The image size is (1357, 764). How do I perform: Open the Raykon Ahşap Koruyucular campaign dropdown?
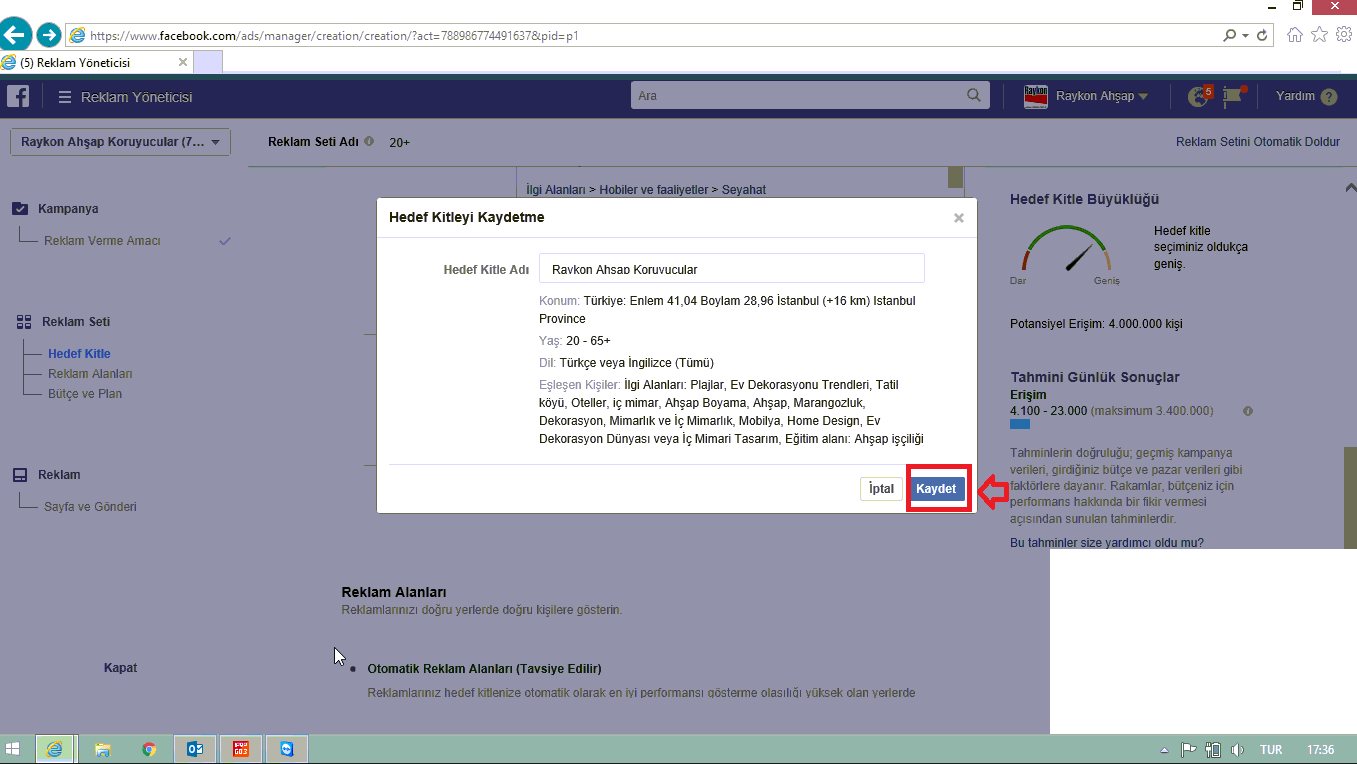(x=120, y=142)
